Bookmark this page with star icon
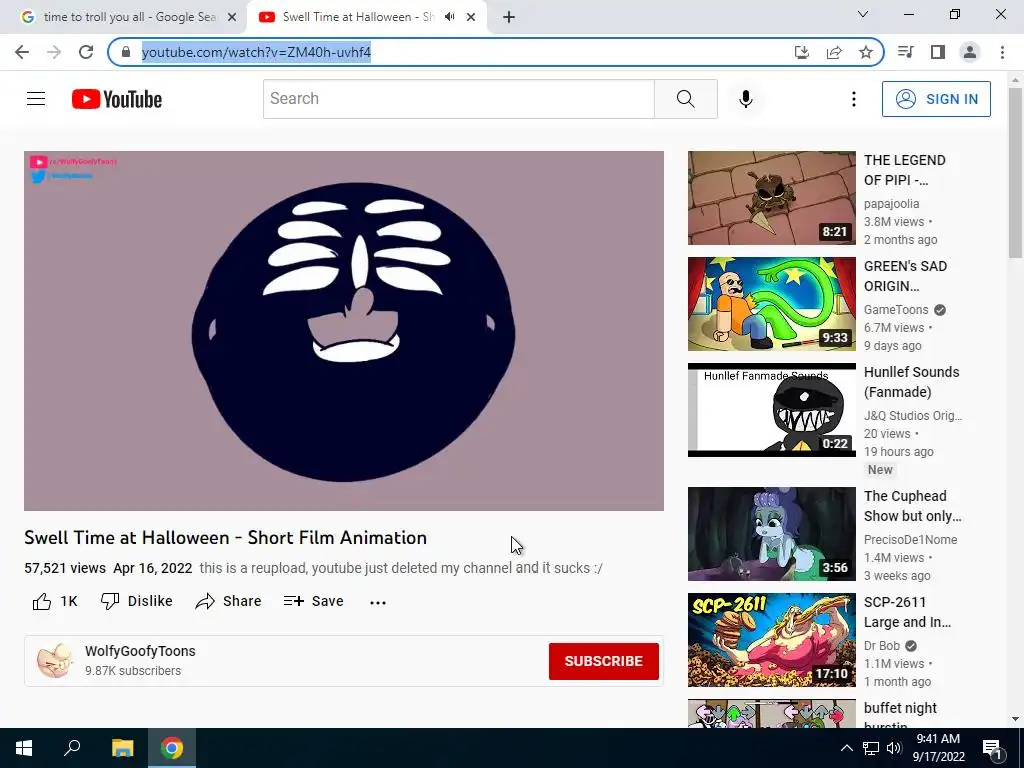 pos(866,52)
